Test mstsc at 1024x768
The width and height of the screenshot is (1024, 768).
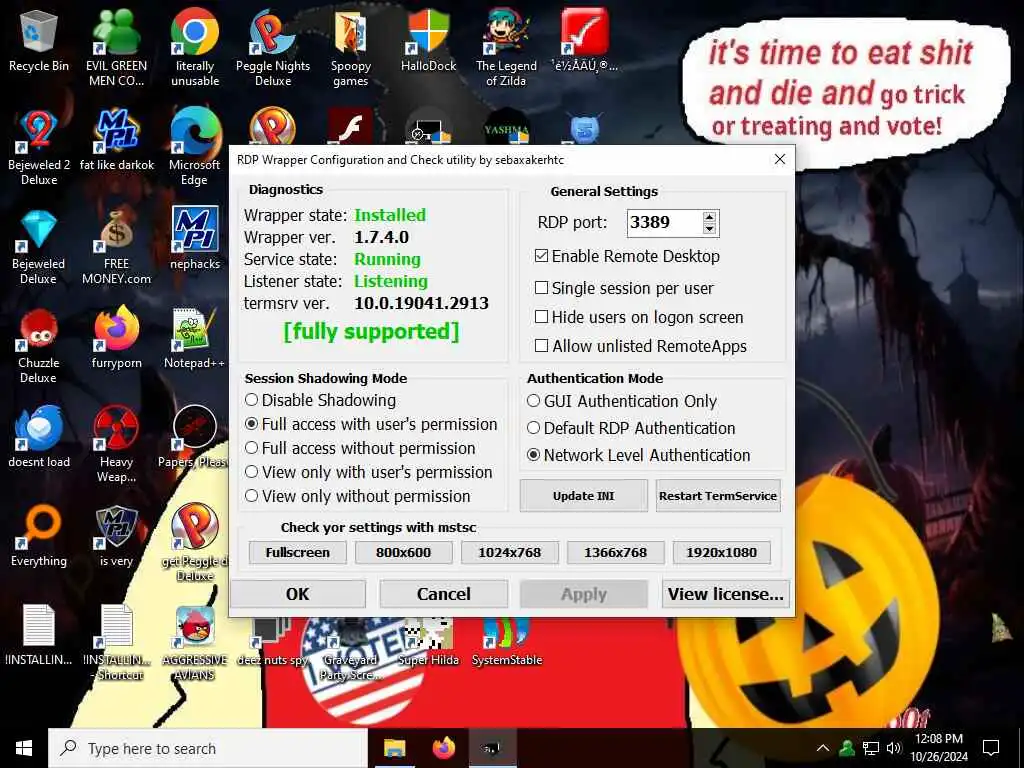pyautogui.click(x=509, y=552)
